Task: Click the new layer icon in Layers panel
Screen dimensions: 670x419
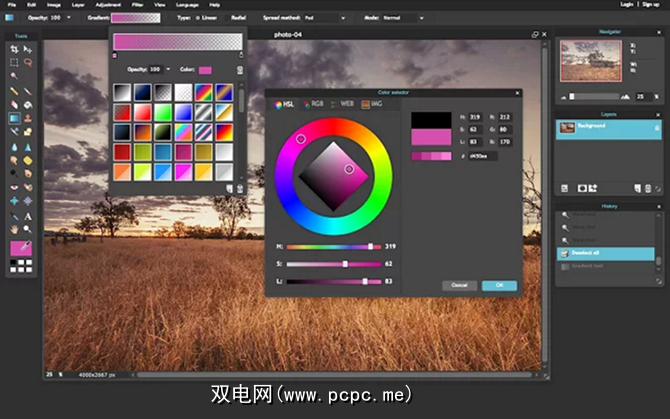Action: pyautogui.click(x=638, y=188)
